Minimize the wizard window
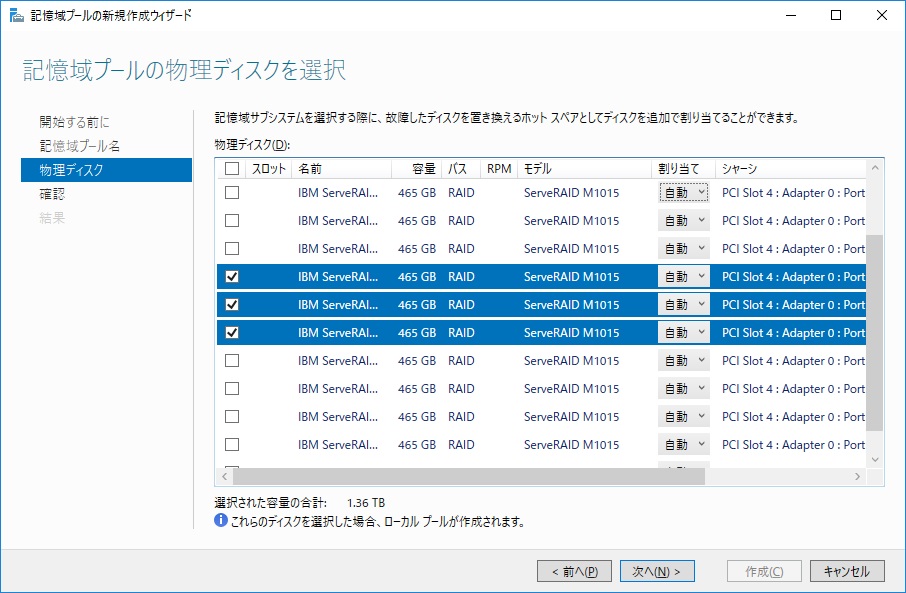Screen dimensions: 906x593 [792, 15]
